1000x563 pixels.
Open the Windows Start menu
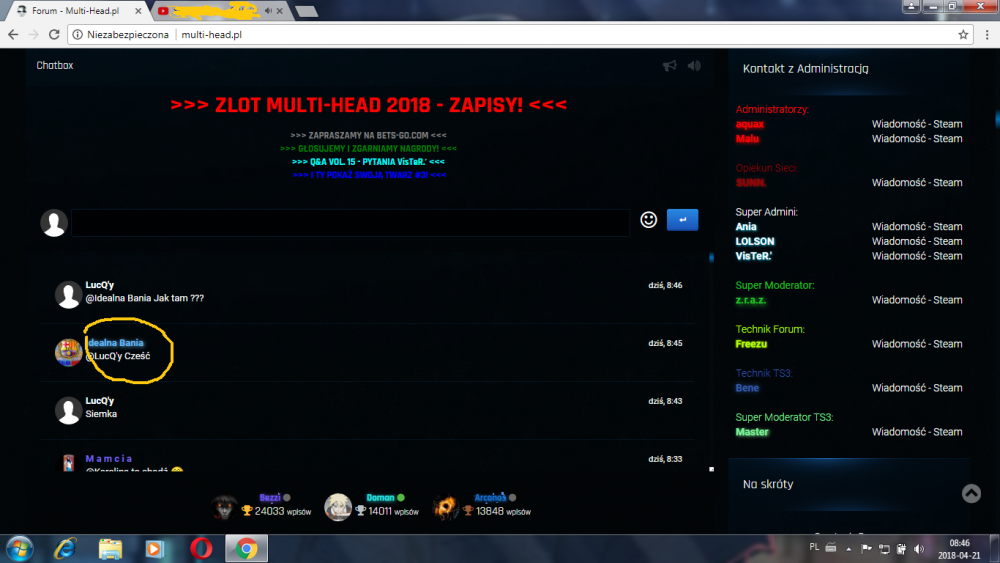19,548
